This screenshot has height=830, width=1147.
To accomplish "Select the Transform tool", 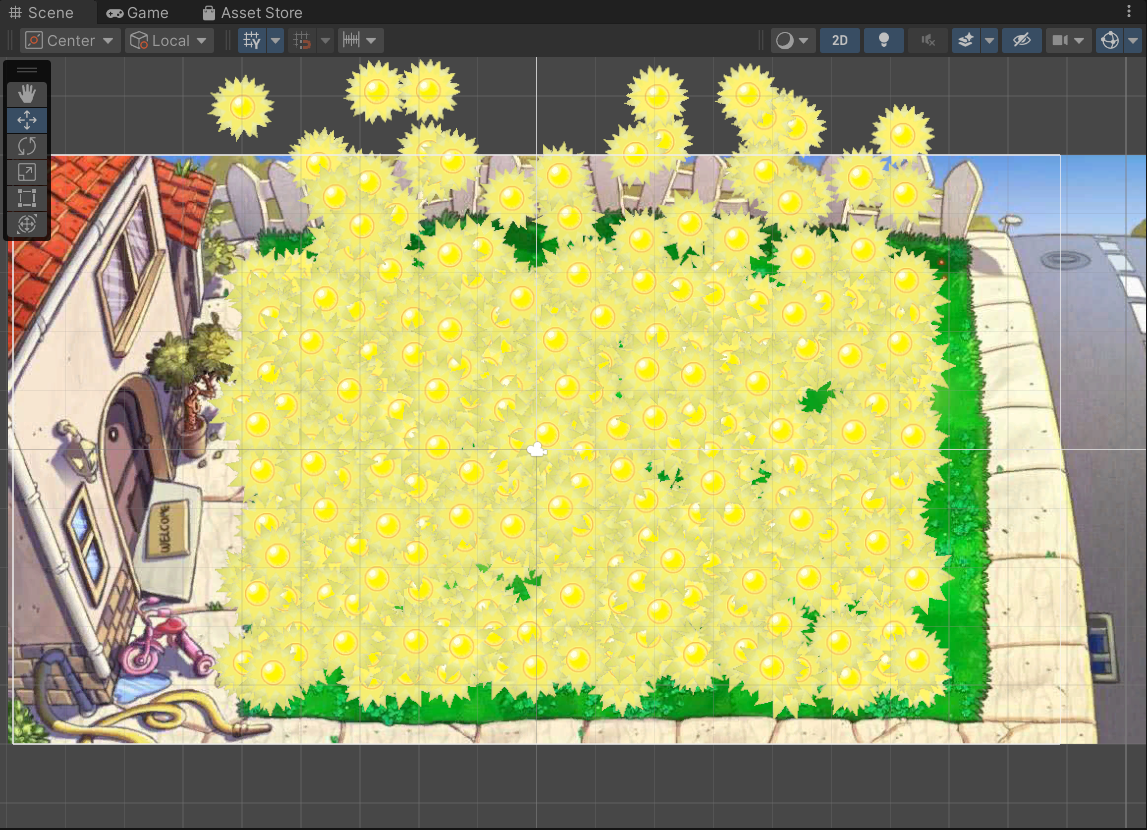I will pyautogui.click(x=27, y=224).
